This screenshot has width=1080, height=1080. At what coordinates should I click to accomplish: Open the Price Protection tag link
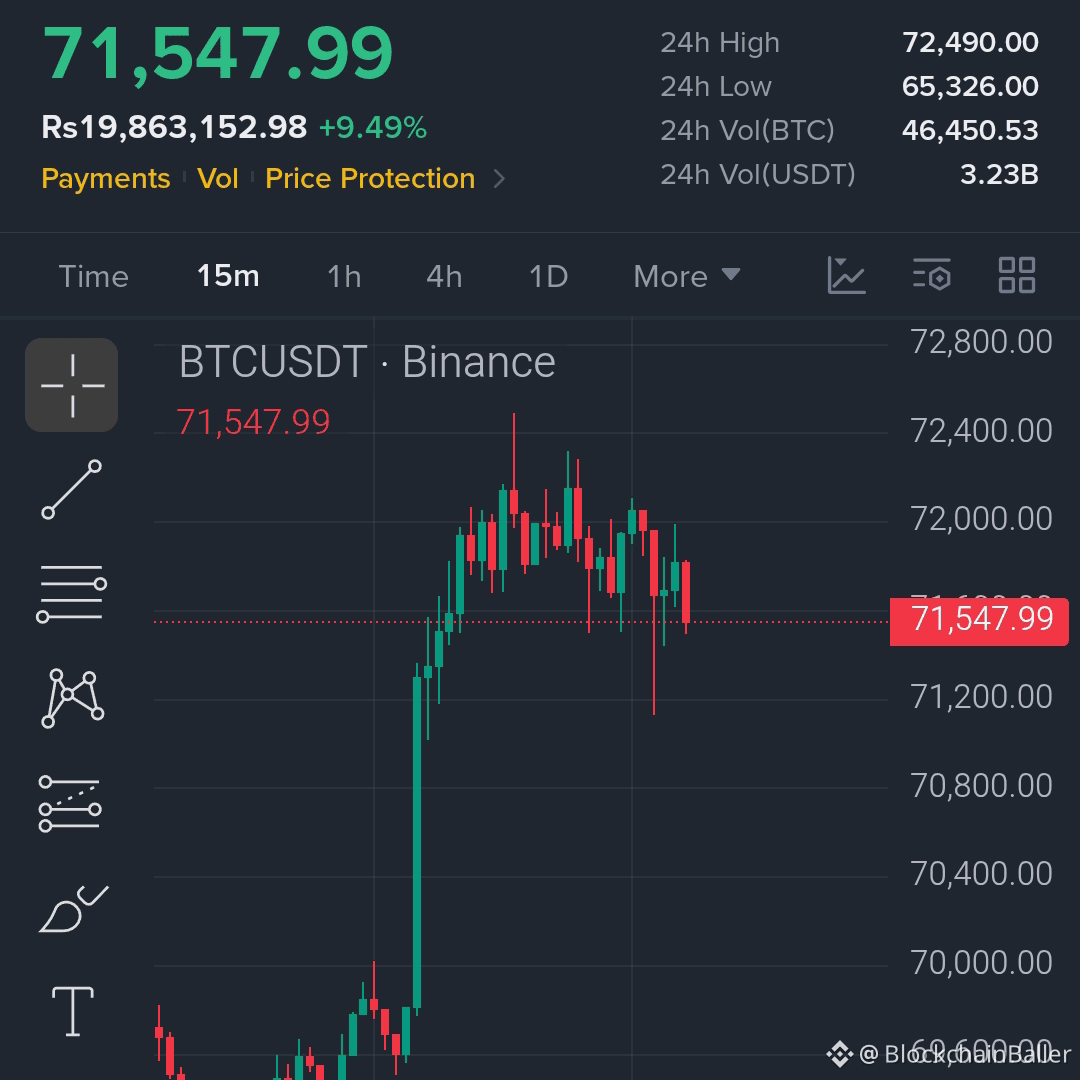[370, 178]
